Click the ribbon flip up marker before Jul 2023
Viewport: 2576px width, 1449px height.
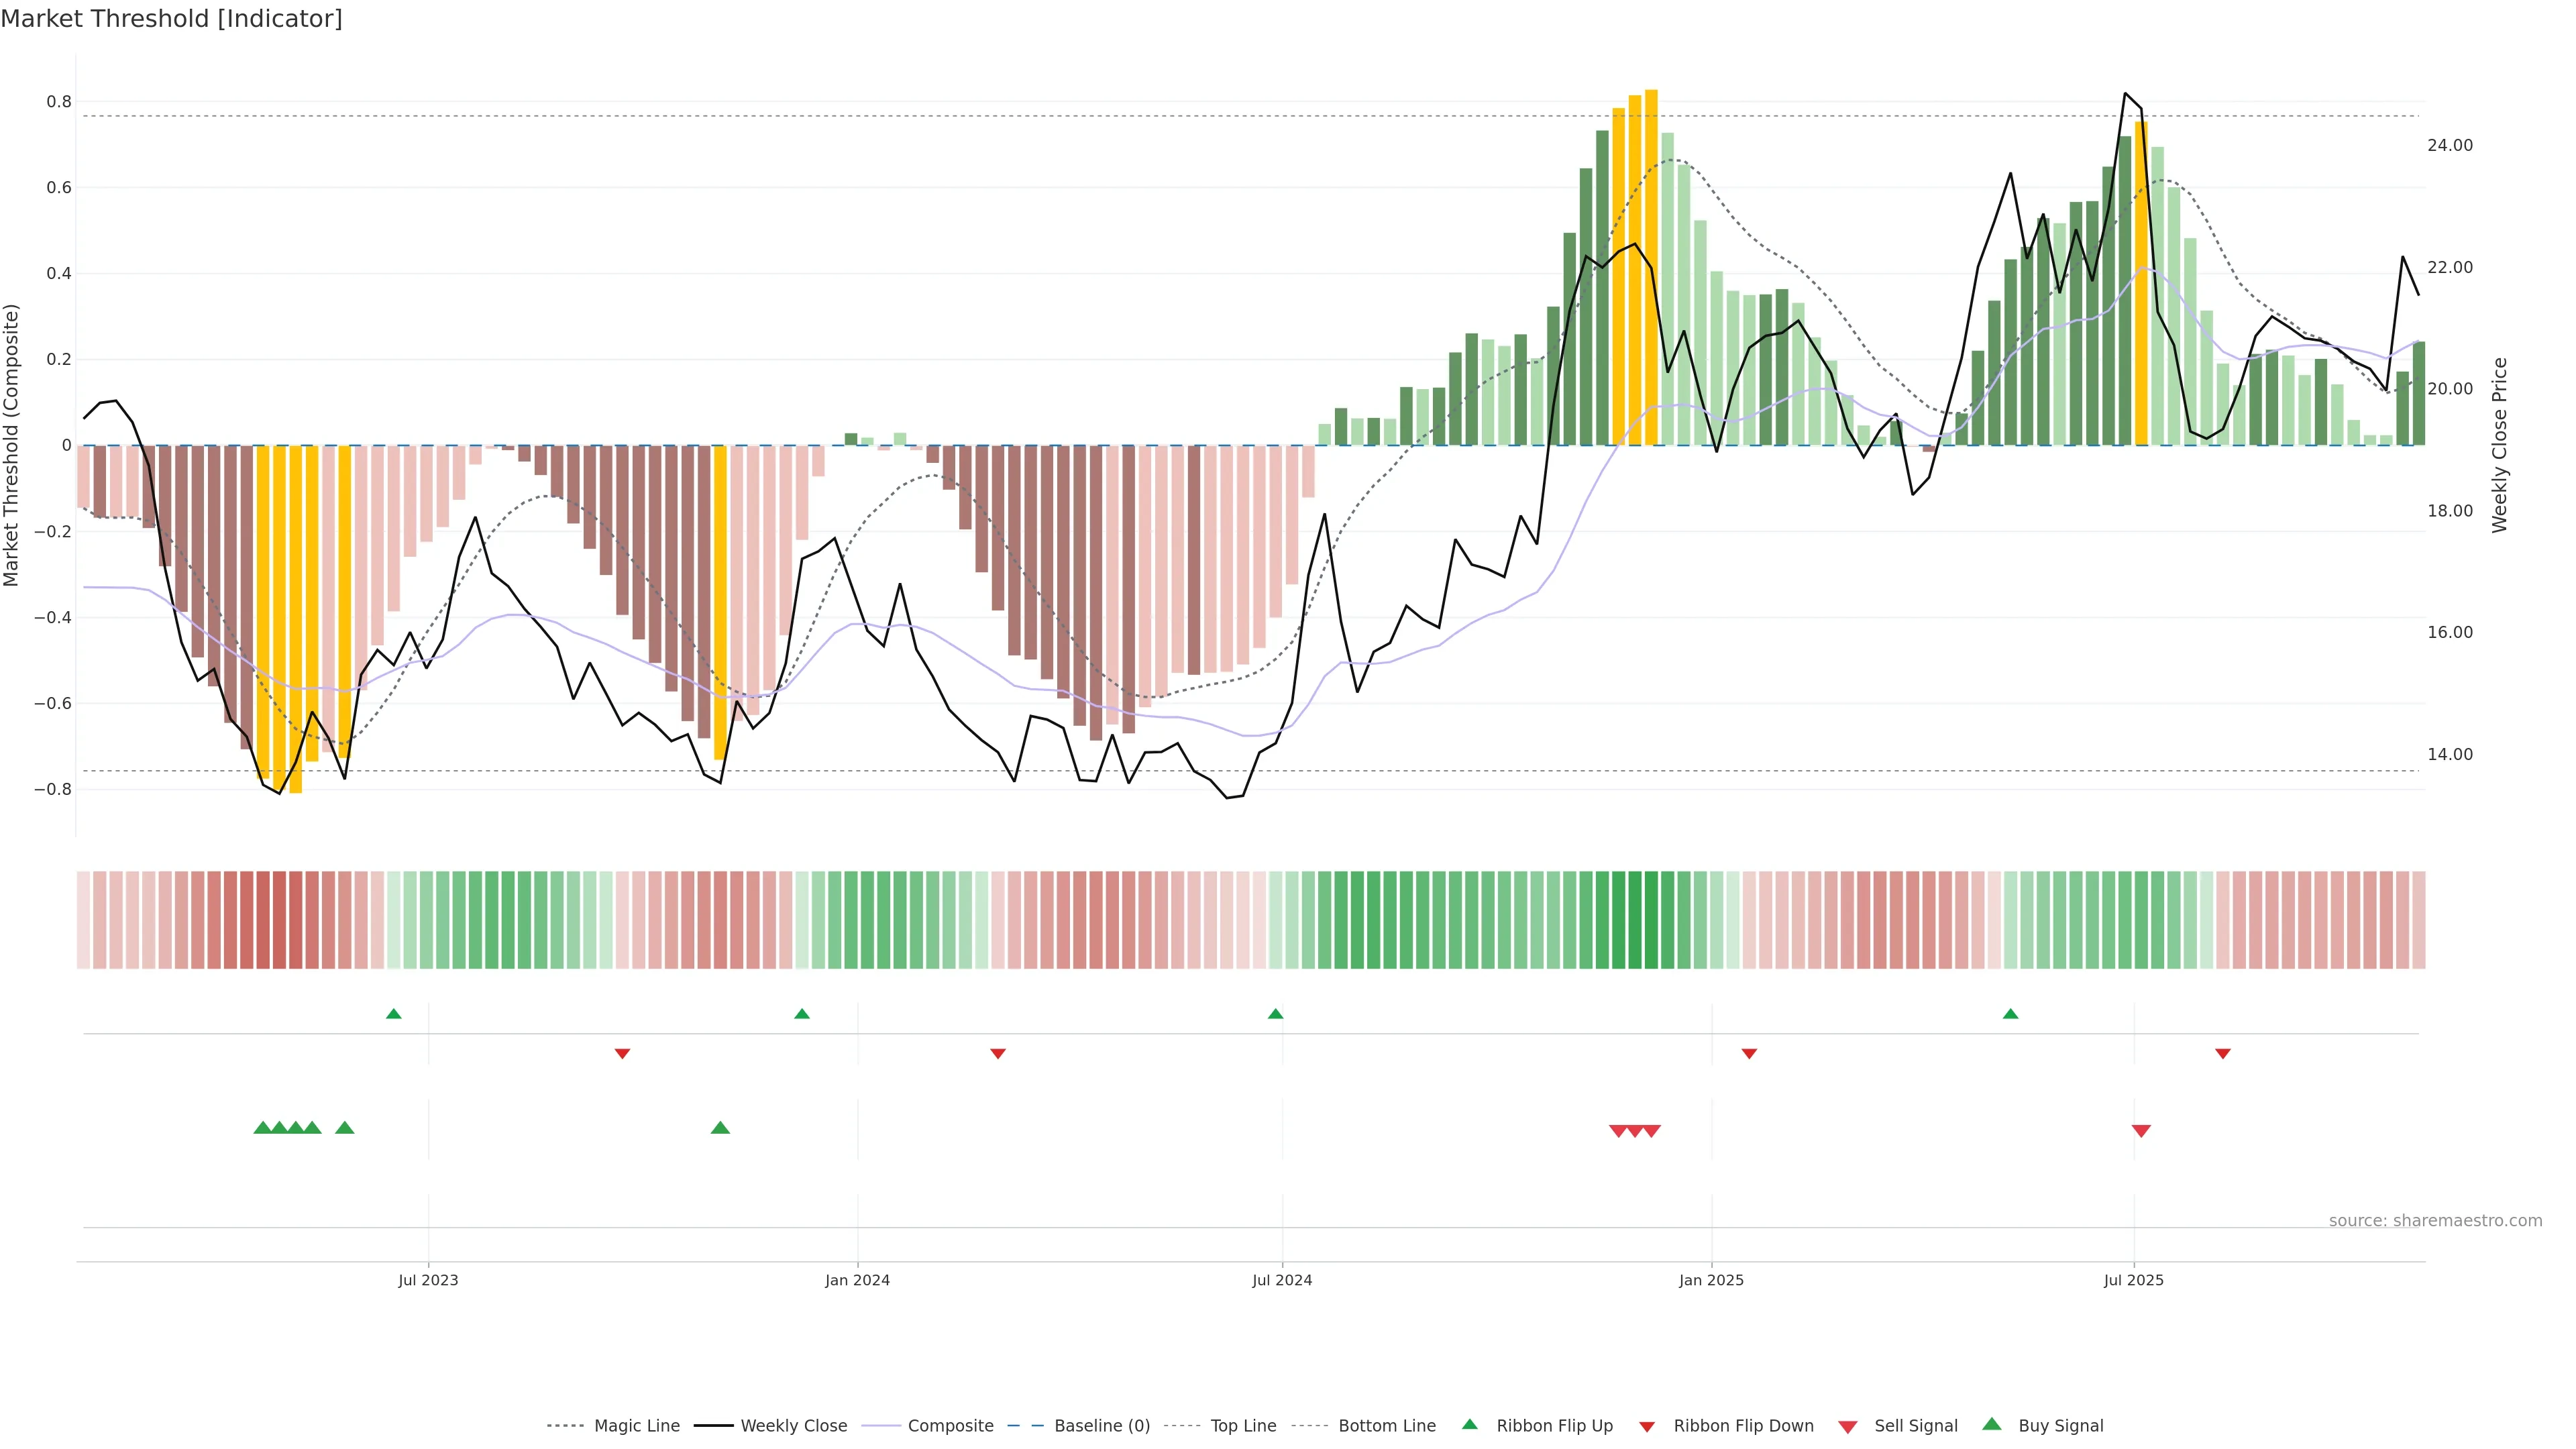point(394,1014)
